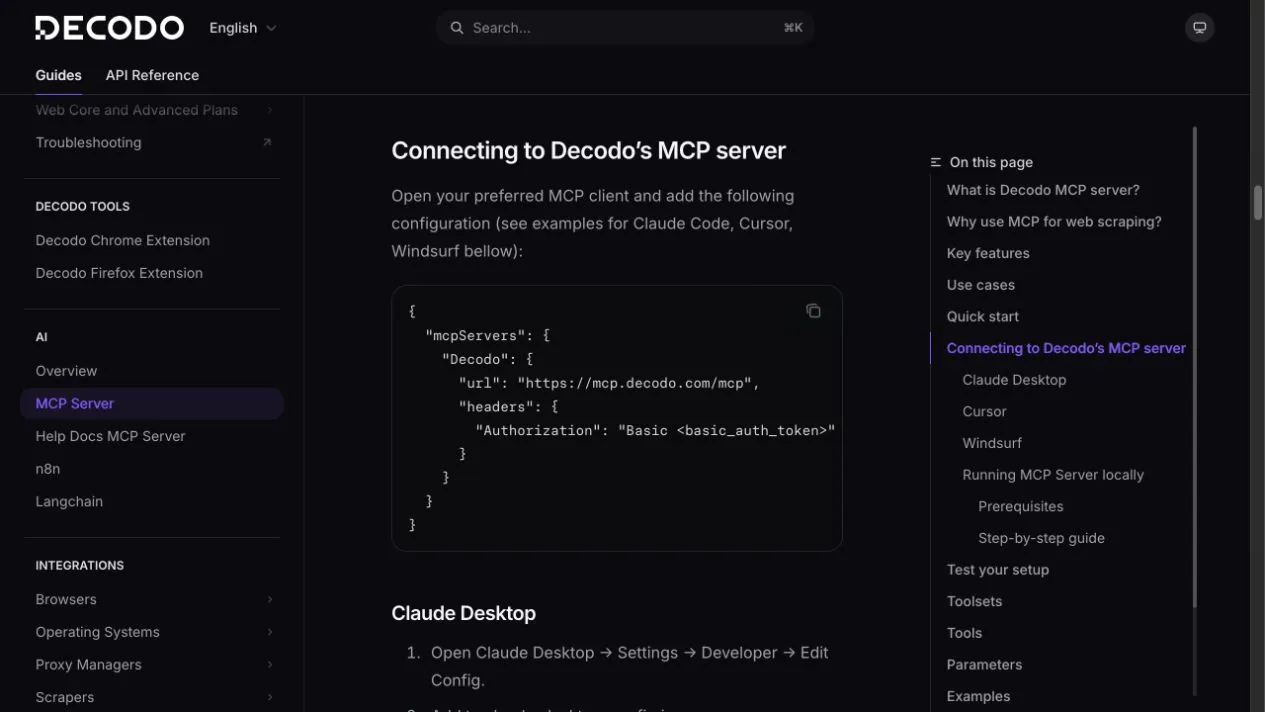Open Troubleshooting in sidebar
Viewport: 1265px width, 712px height.
pos(88,142)
